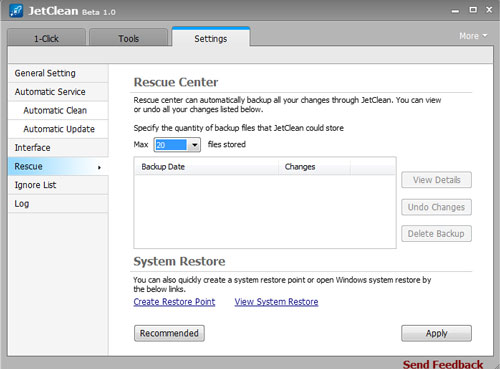The width and height of the screenshot is (500, 369).
Task: Click the Rescue submenu arrow
Action: (99, 167)
